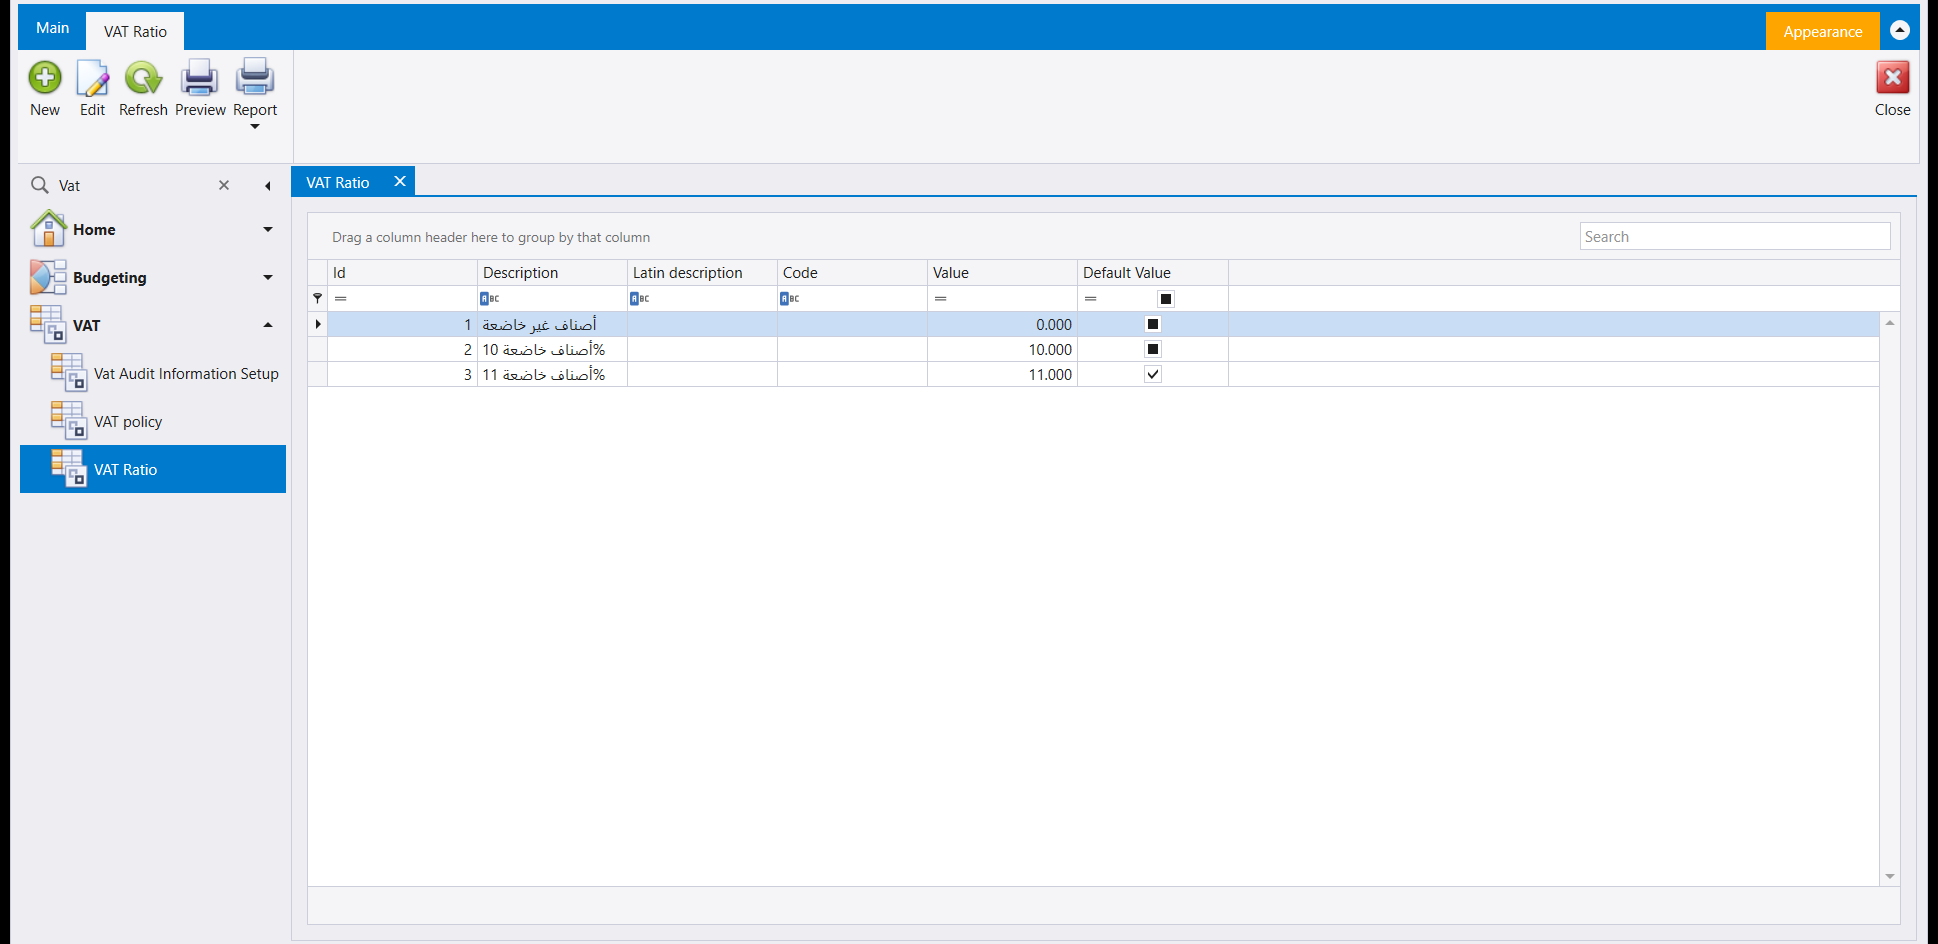Close the VAT Ratio document tab

pyautogui.click(x=400, y=181)
